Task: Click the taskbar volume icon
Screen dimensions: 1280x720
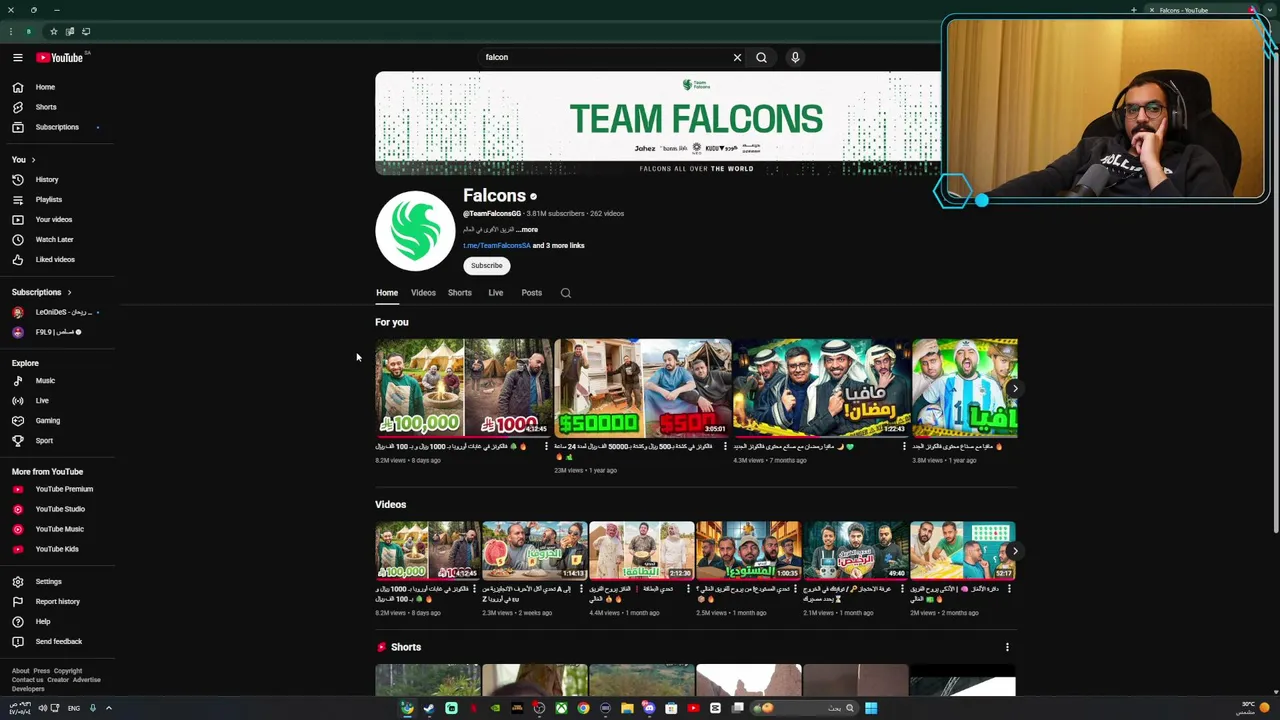Action: 42,708
